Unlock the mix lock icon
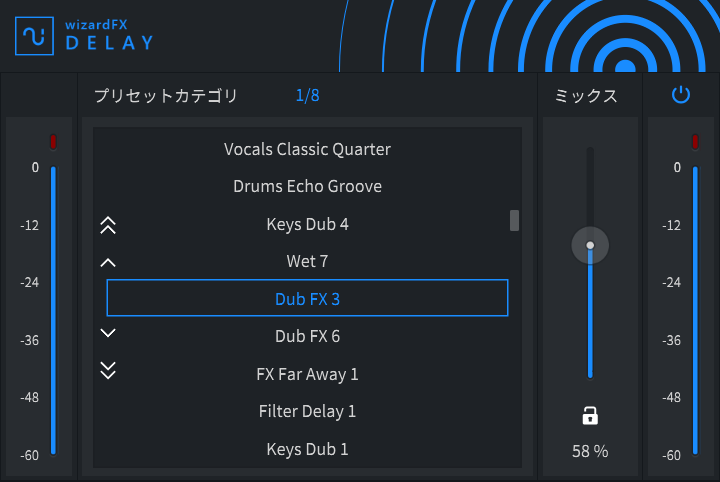 pyautogui.click(x=590, y=415)
